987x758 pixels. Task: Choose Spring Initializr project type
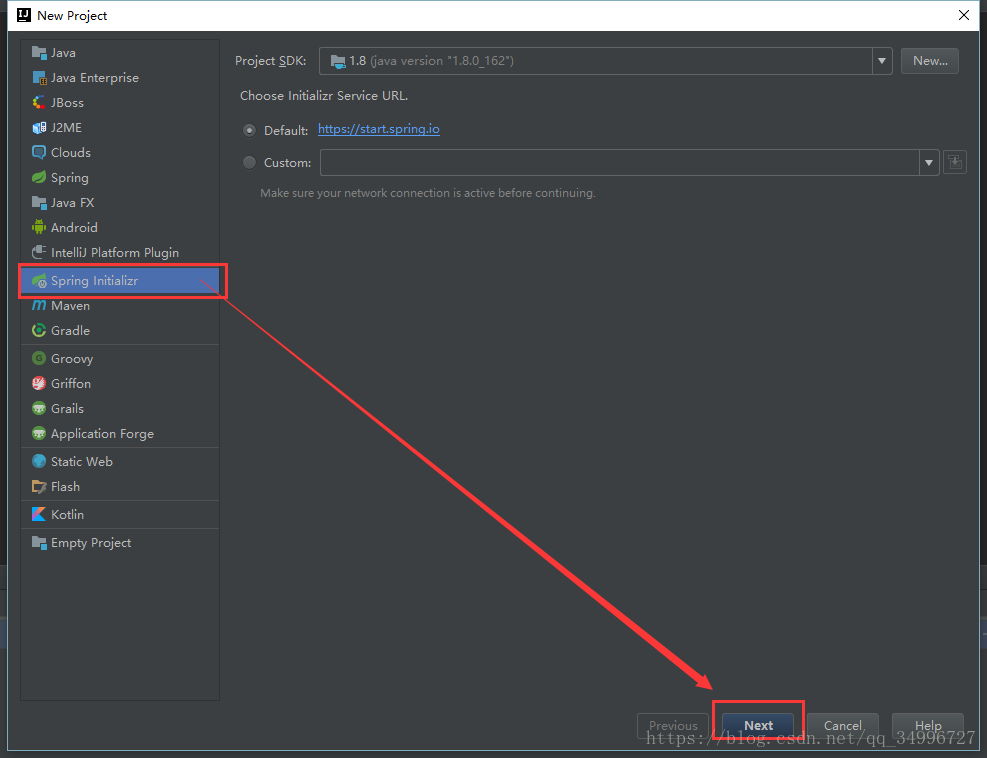pos(120,281)
